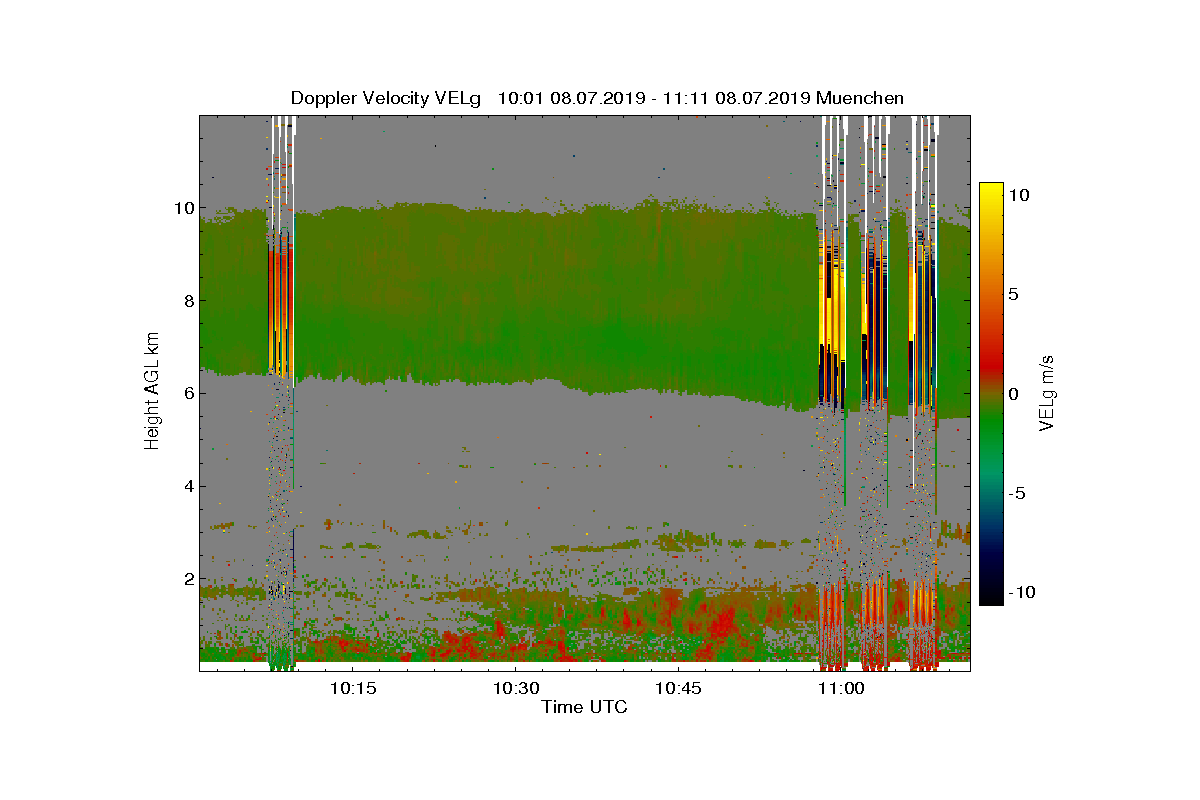This screenshot has width=1200, height=800.
Task: Click the 'Time UTC' axis label
Action: click(x=585, y=707)
